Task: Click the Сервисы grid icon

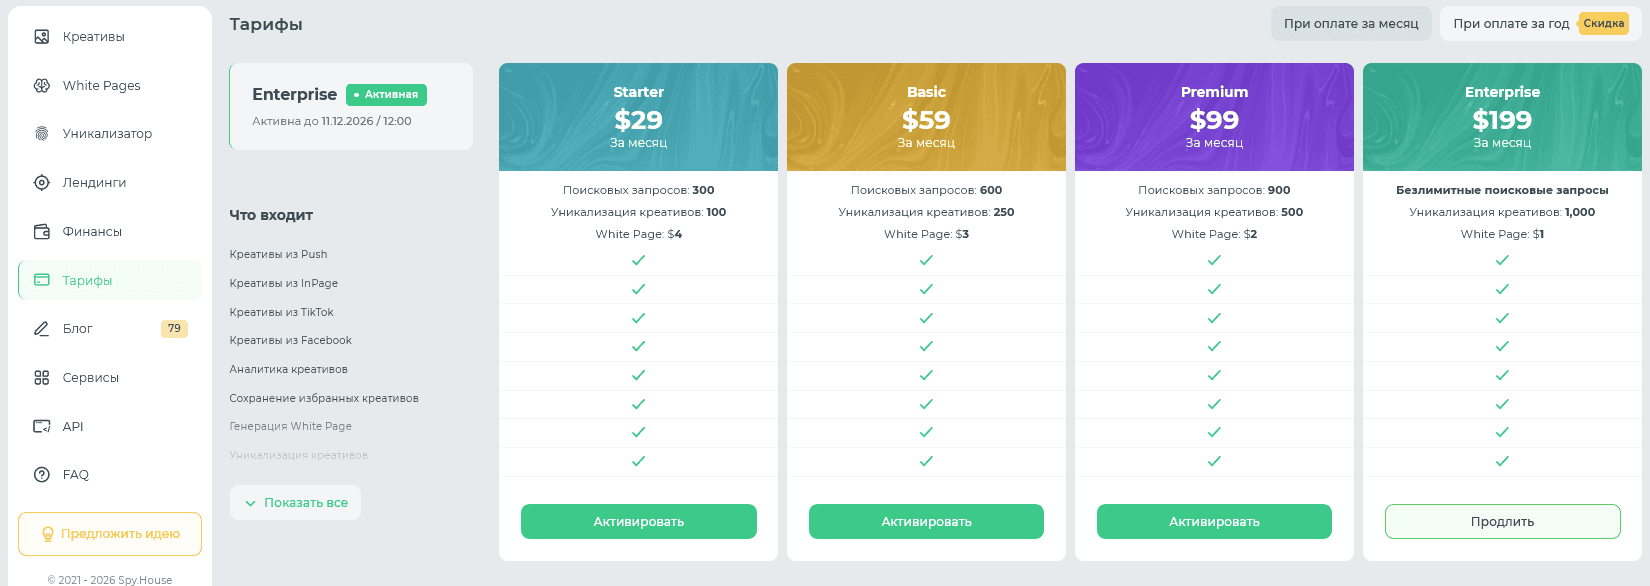Action: (42, 378)
